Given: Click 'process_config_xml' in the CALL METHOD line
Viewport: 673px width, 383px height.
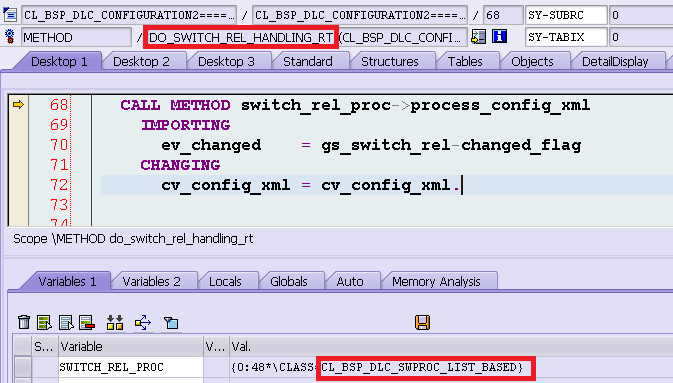Looking at the screenshot, I should pyautogui.click(x=500, y=106).
